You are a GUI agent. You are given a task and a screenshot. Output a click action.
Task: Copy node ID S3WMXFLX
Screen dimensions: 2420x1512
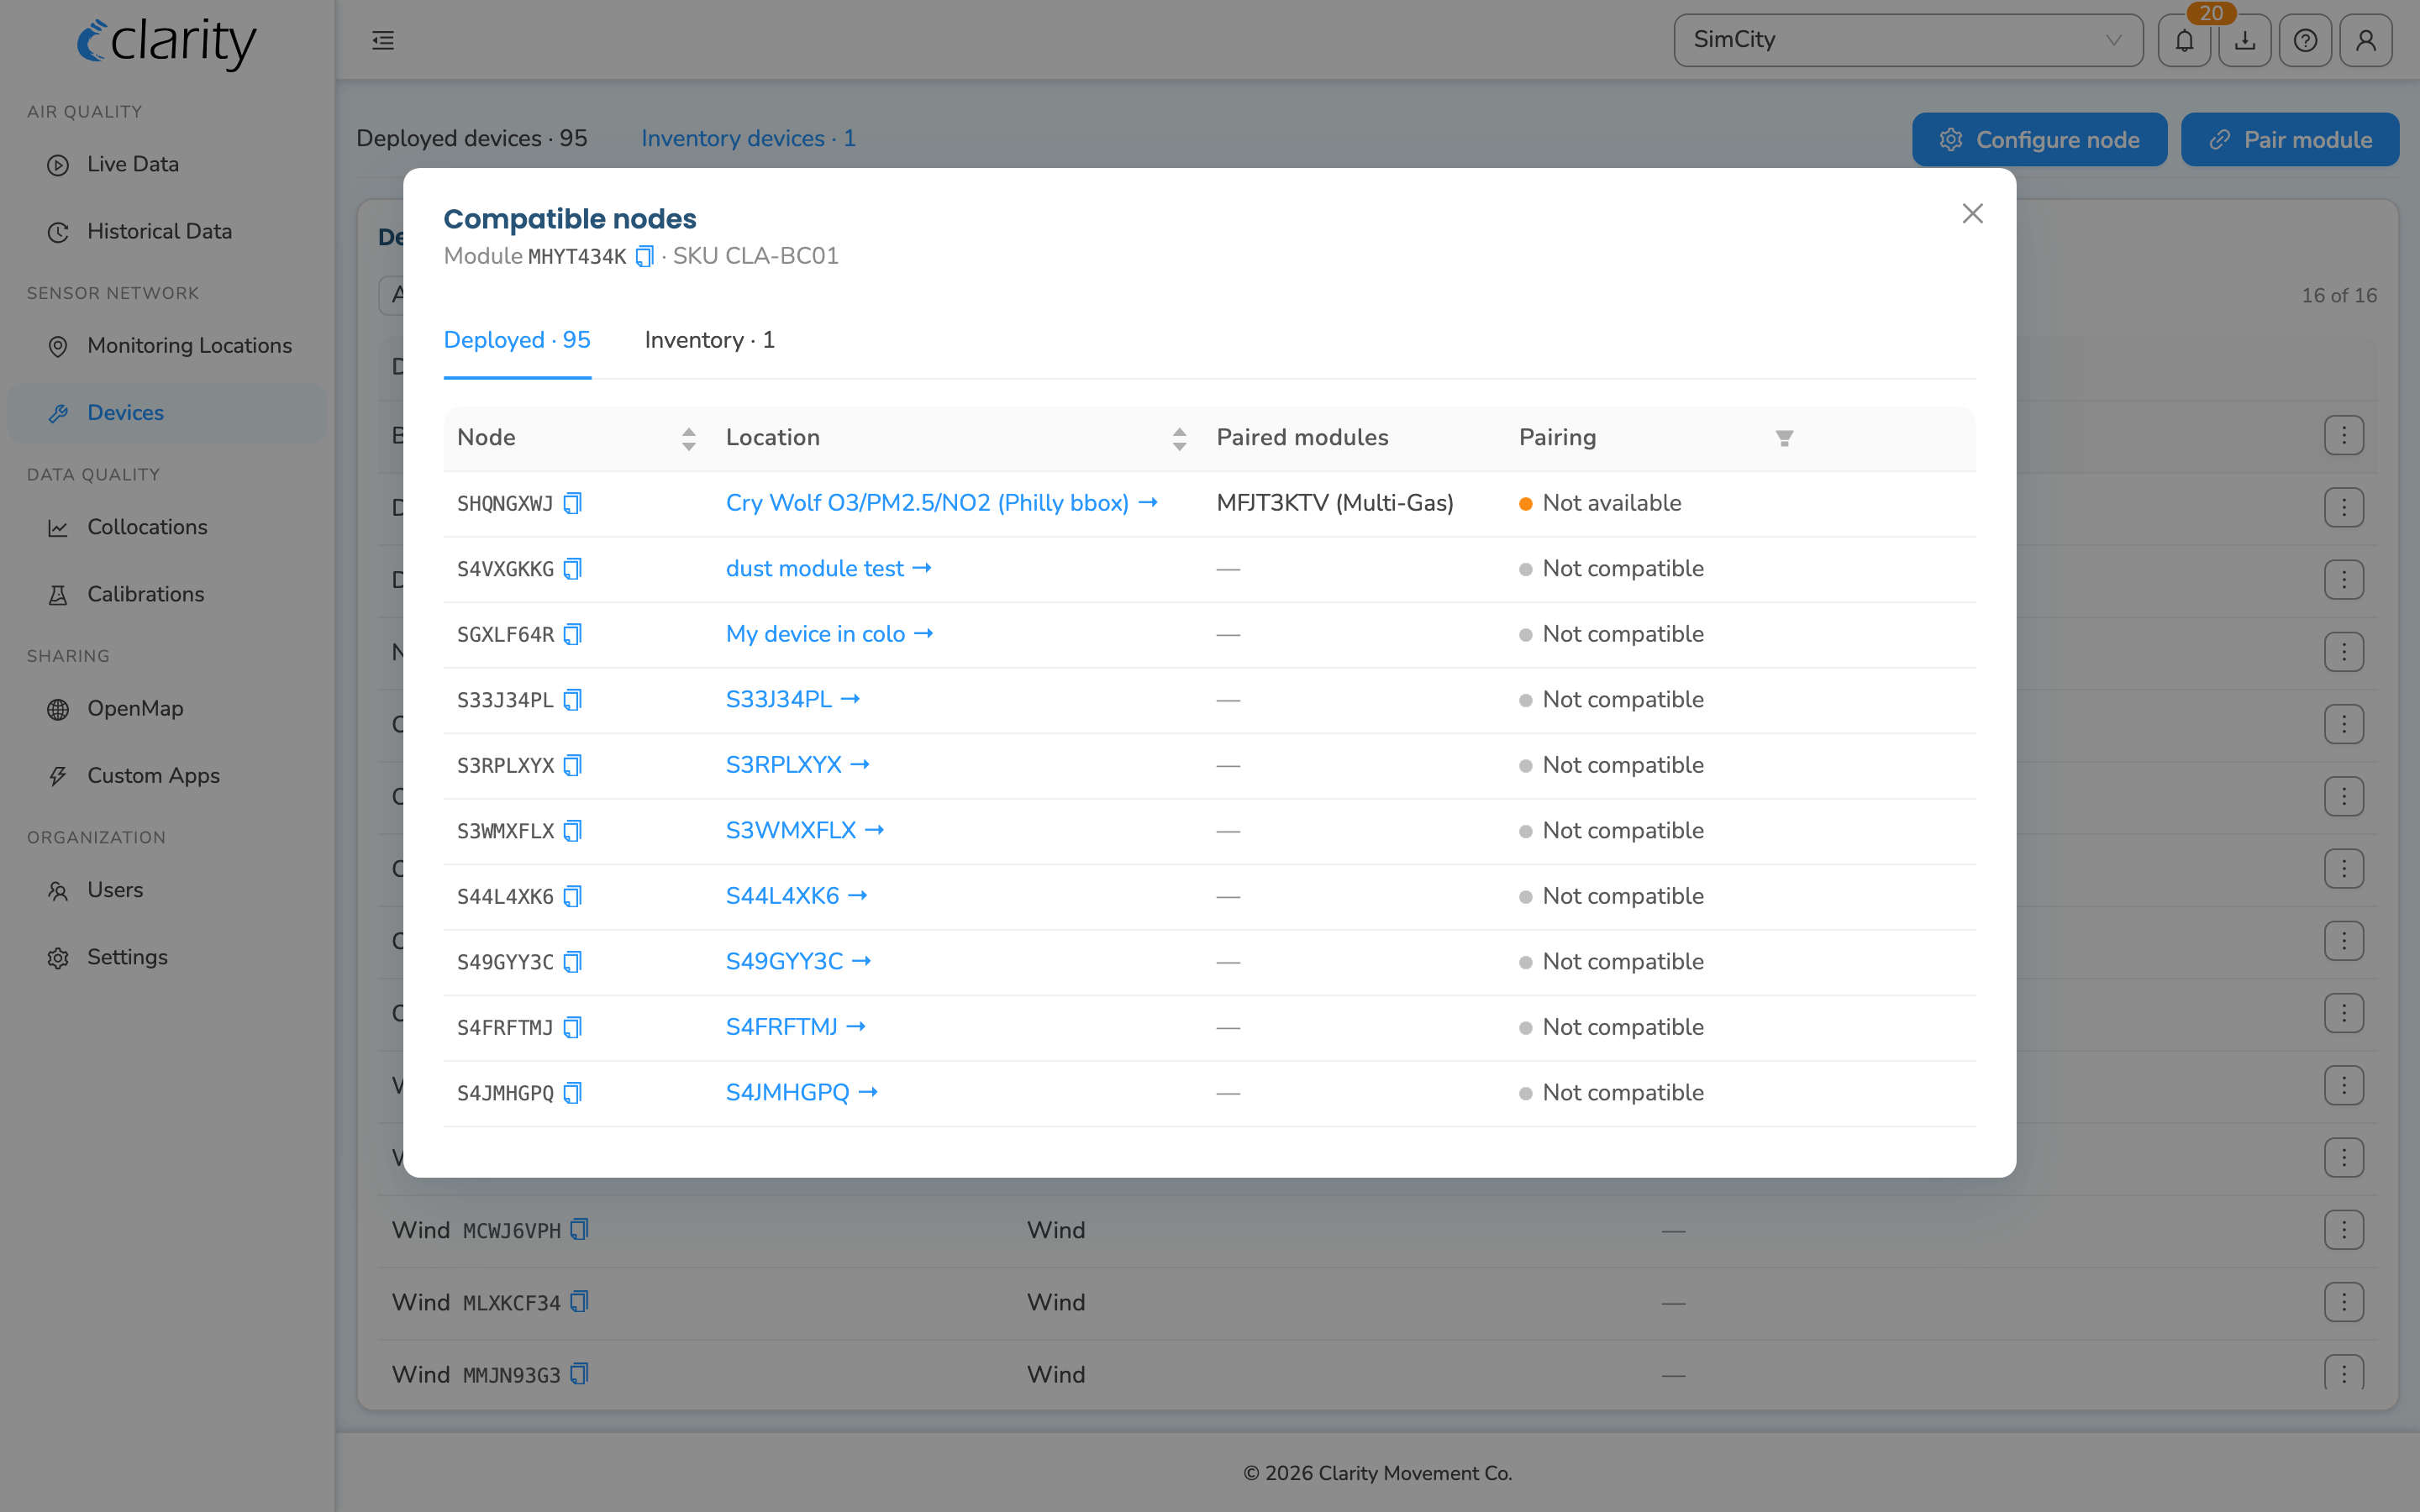tap(572, 831)
